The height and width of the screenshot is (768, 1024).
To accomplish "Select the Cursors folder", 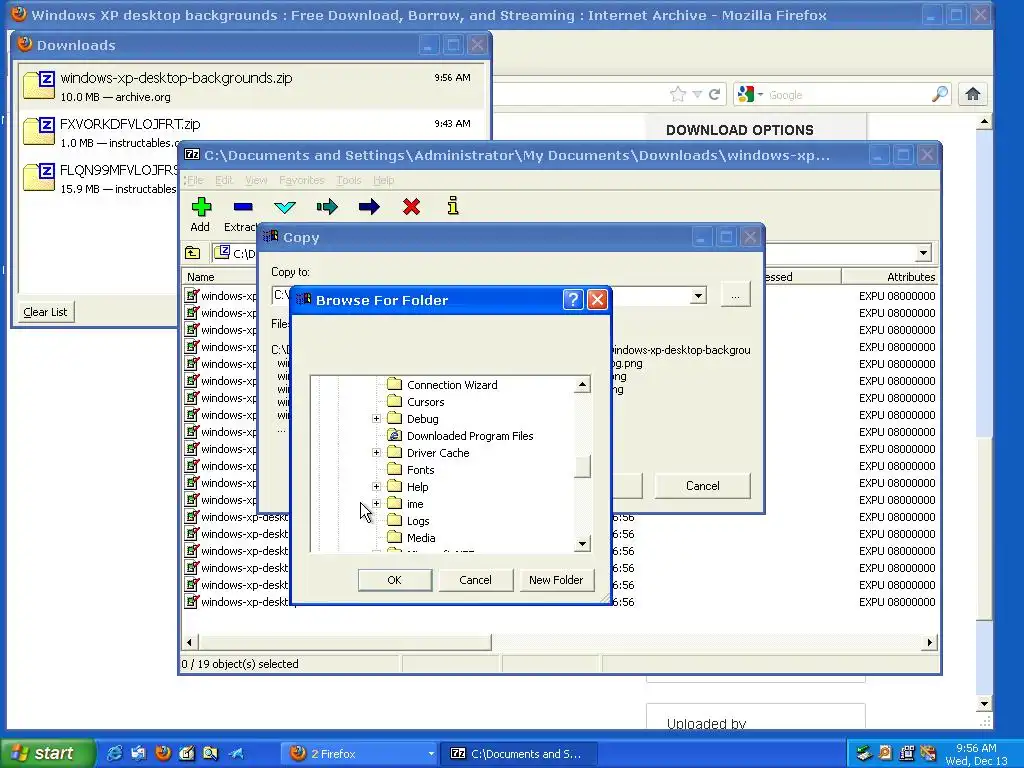I will tap(425, 402).
